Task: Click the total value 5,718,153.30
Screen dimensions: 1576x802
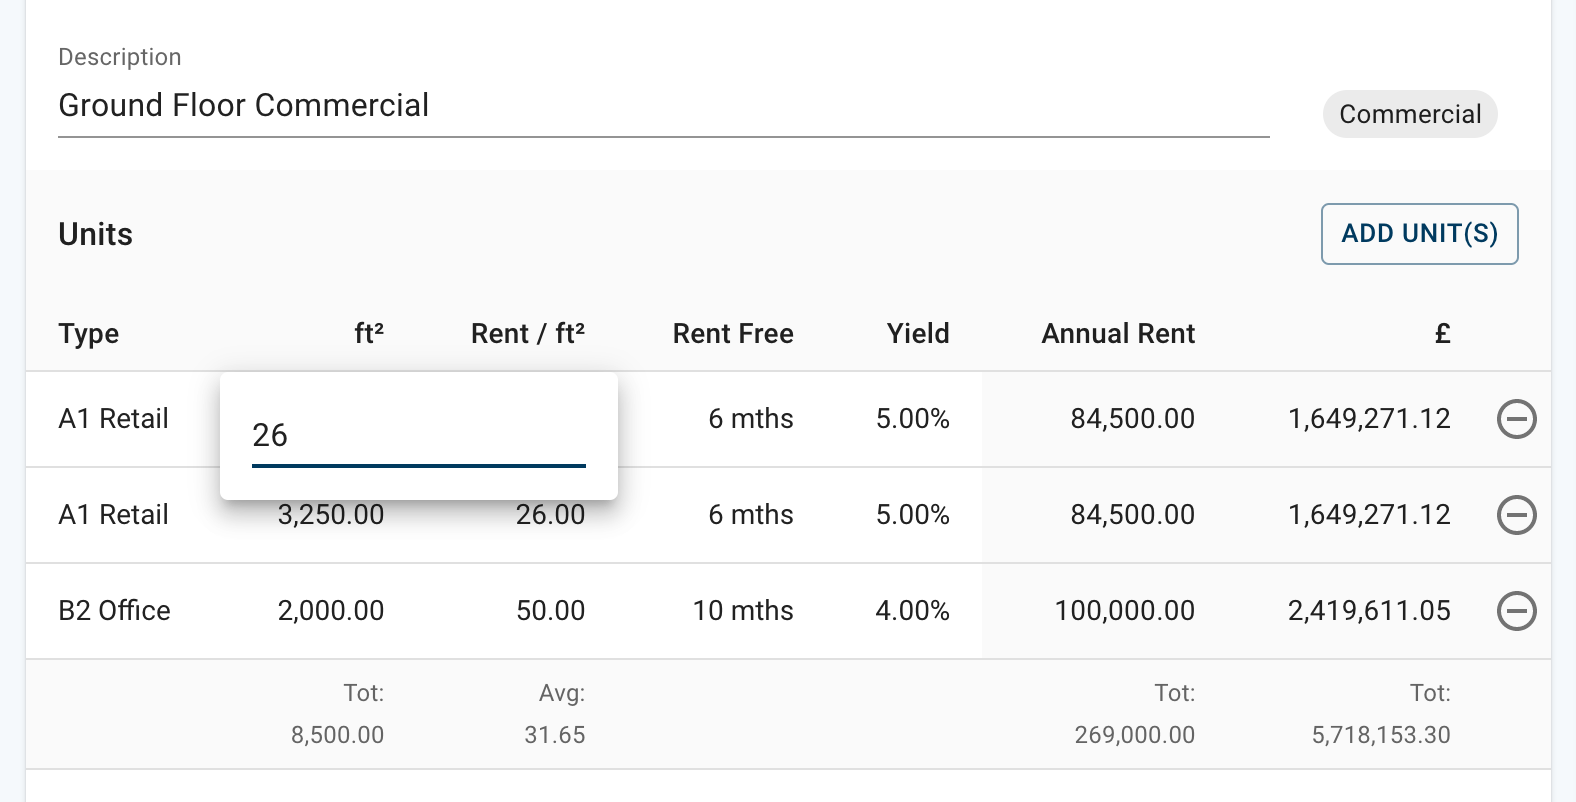Action: click(x=1381, y=735)
